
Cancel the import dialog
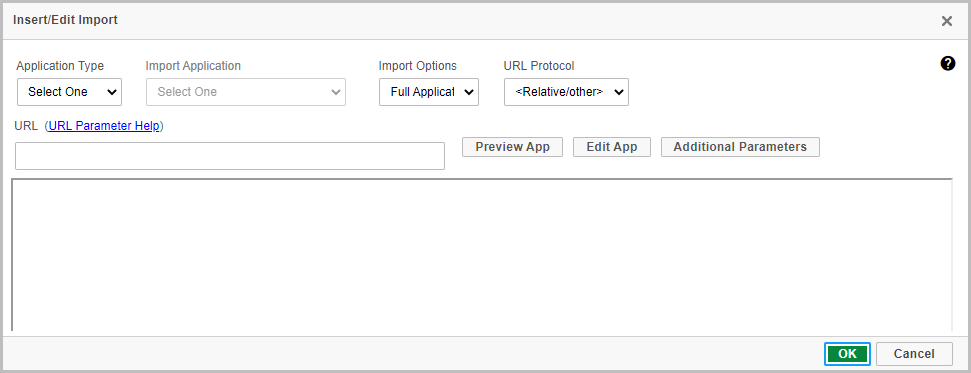point(914,354)
